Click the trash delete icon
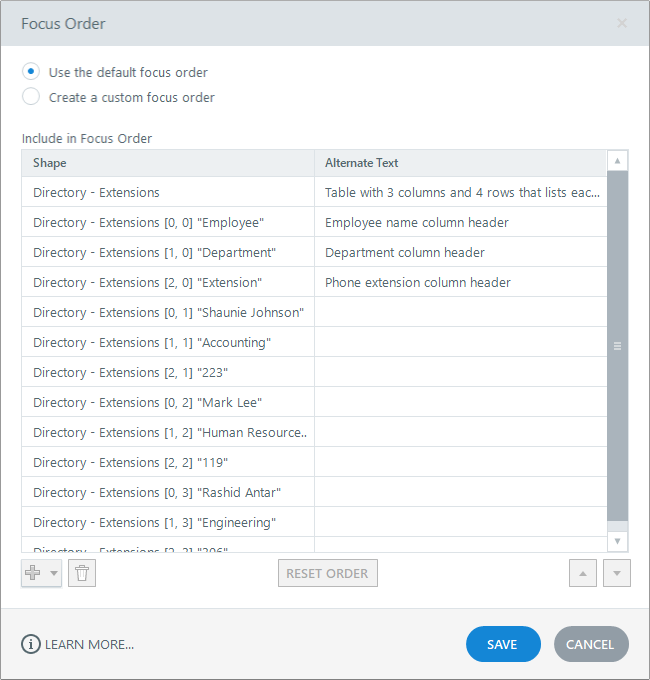 (83, 573)
